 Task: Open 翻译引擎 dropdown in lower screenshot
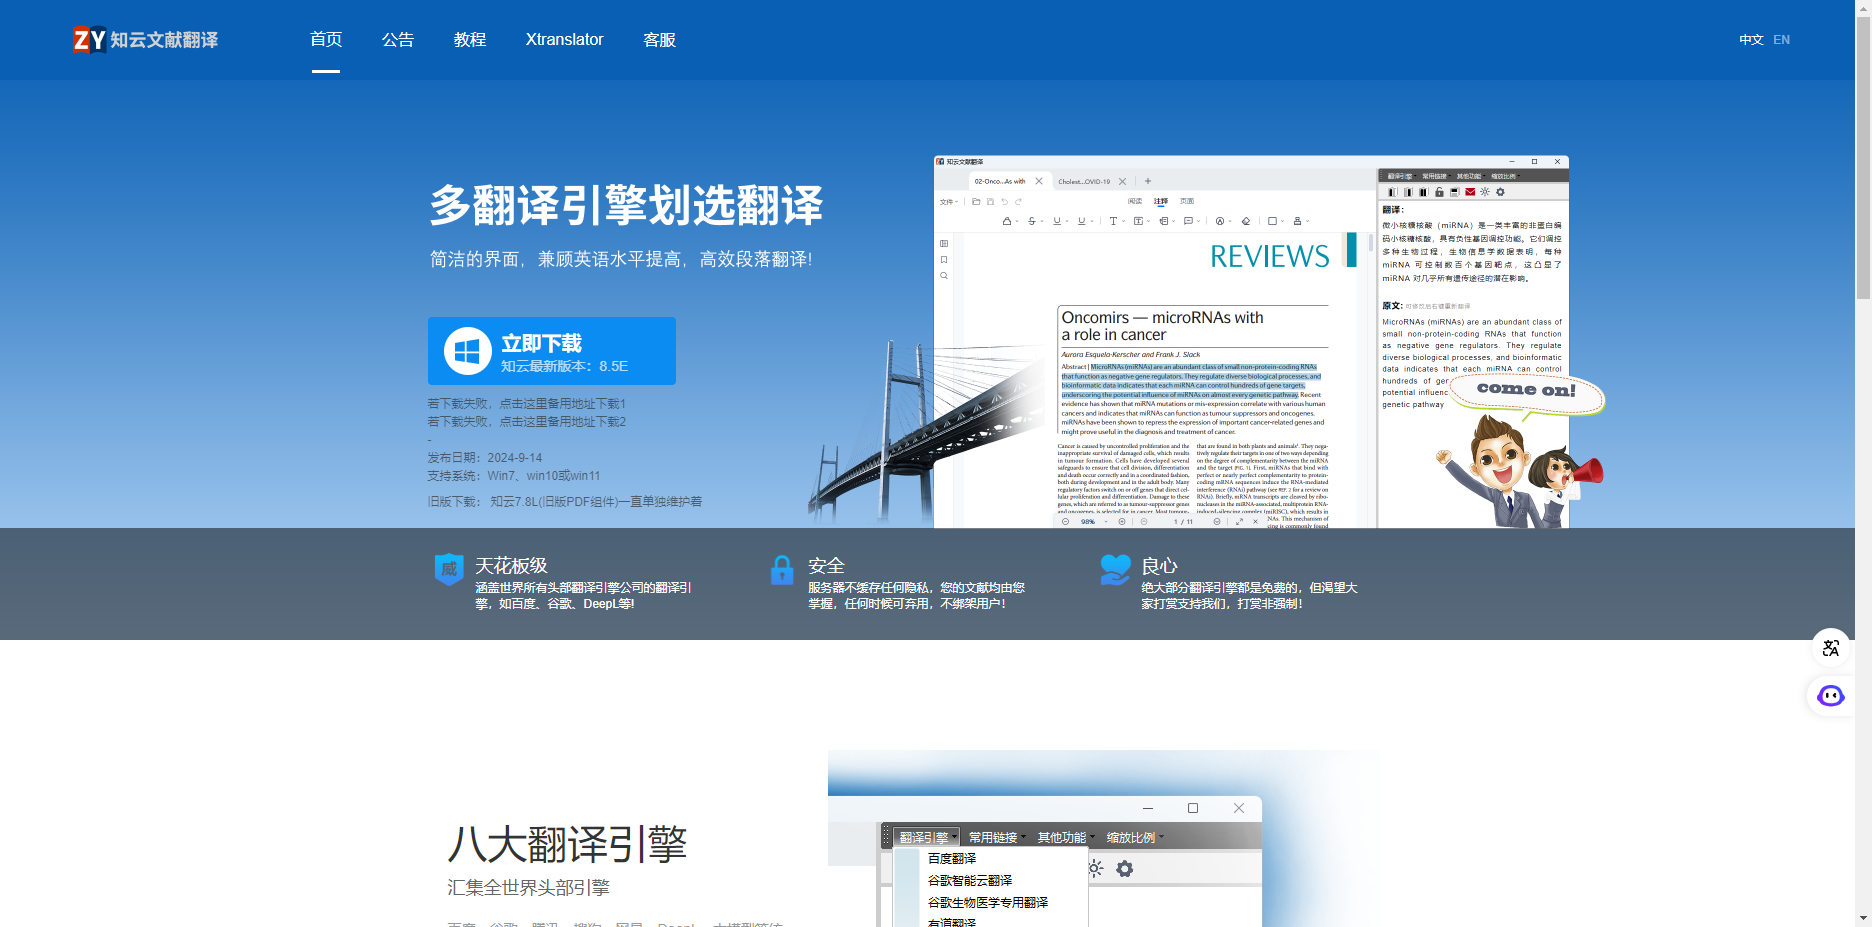pyautogui.click(x=928, y=838)
